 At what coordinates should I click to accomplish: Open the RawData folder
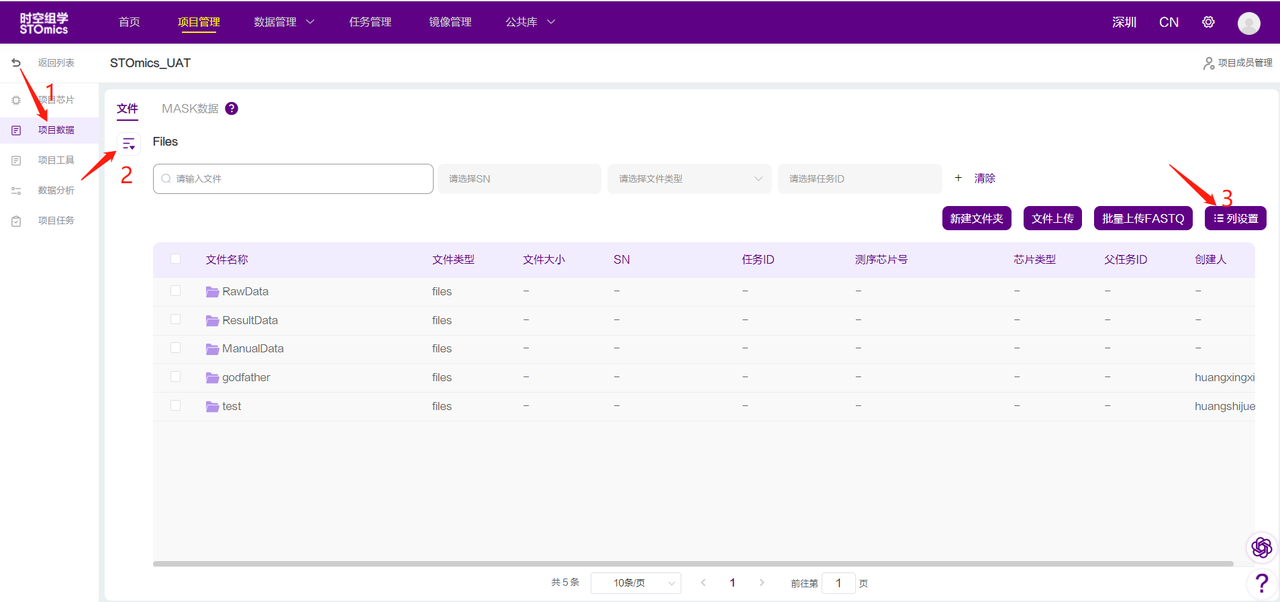click(x=244, y=292)
